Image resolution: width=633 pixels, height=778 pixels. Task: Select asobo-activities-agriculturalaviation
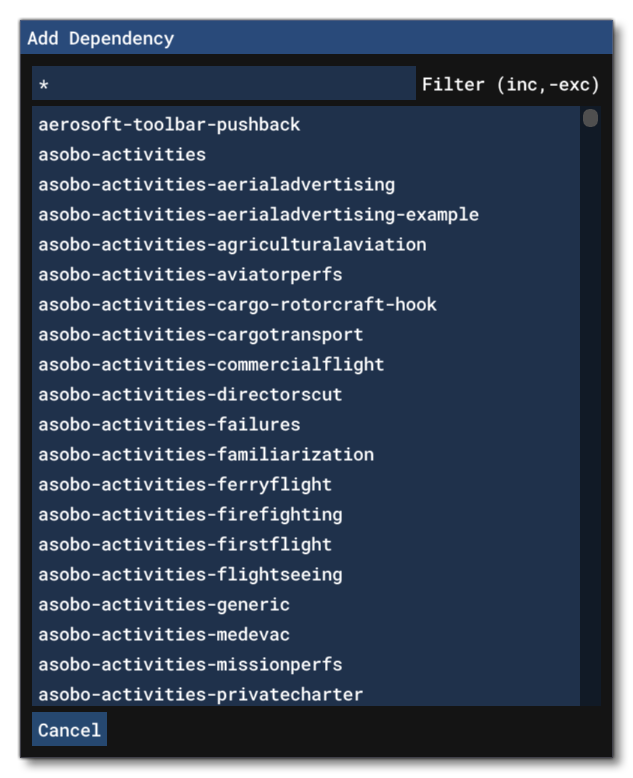[232, 245]
